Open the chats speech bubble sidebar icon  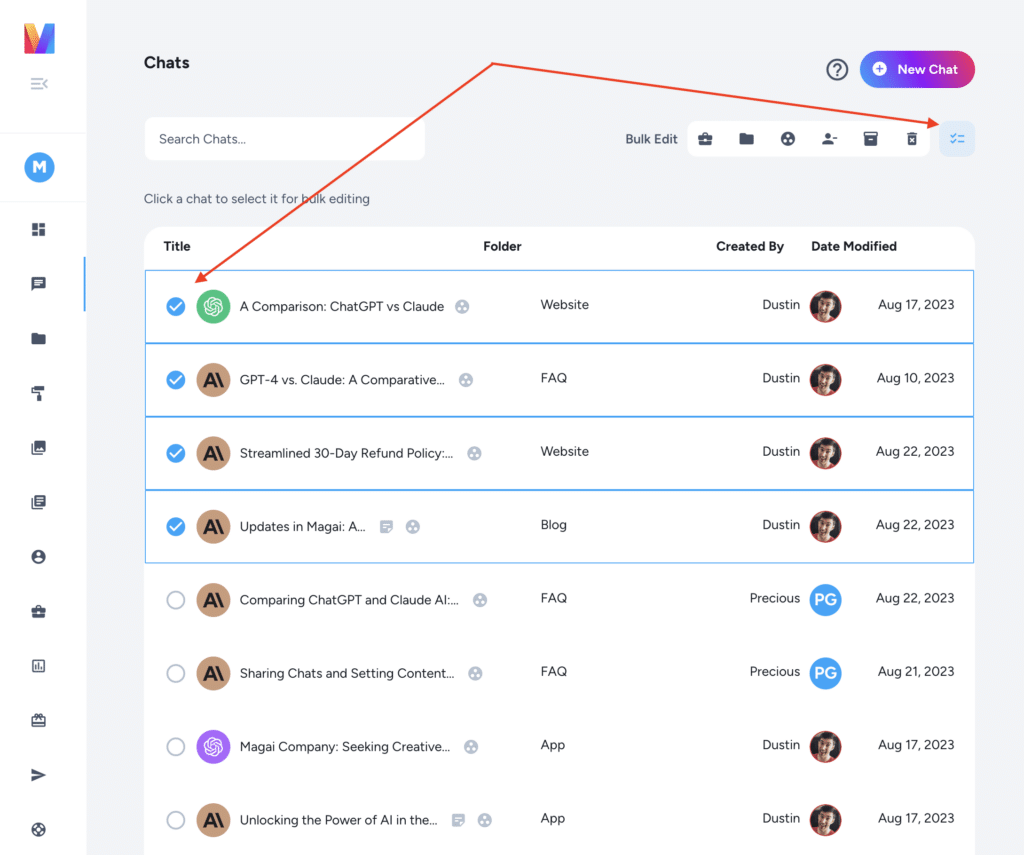click(x=39, y=283)
